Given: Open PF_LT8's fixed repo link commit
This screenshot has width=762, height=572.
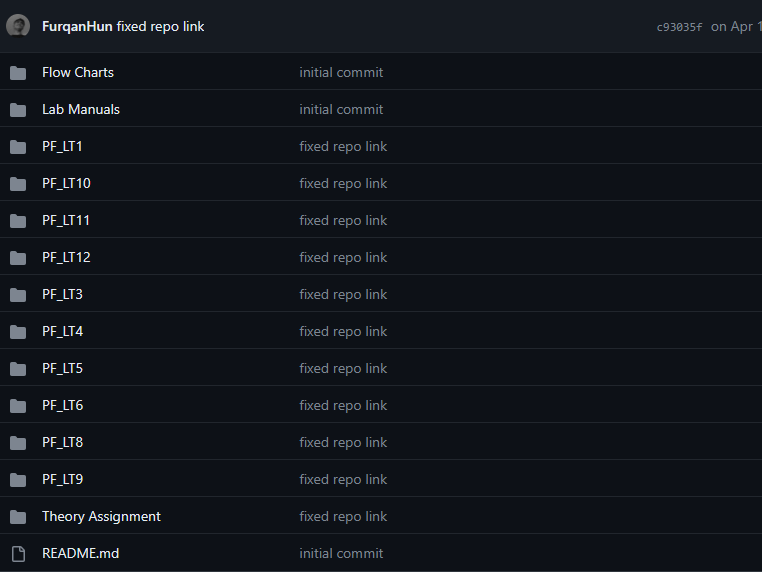Looking at the screenshot, I should [x=343, y=442].
